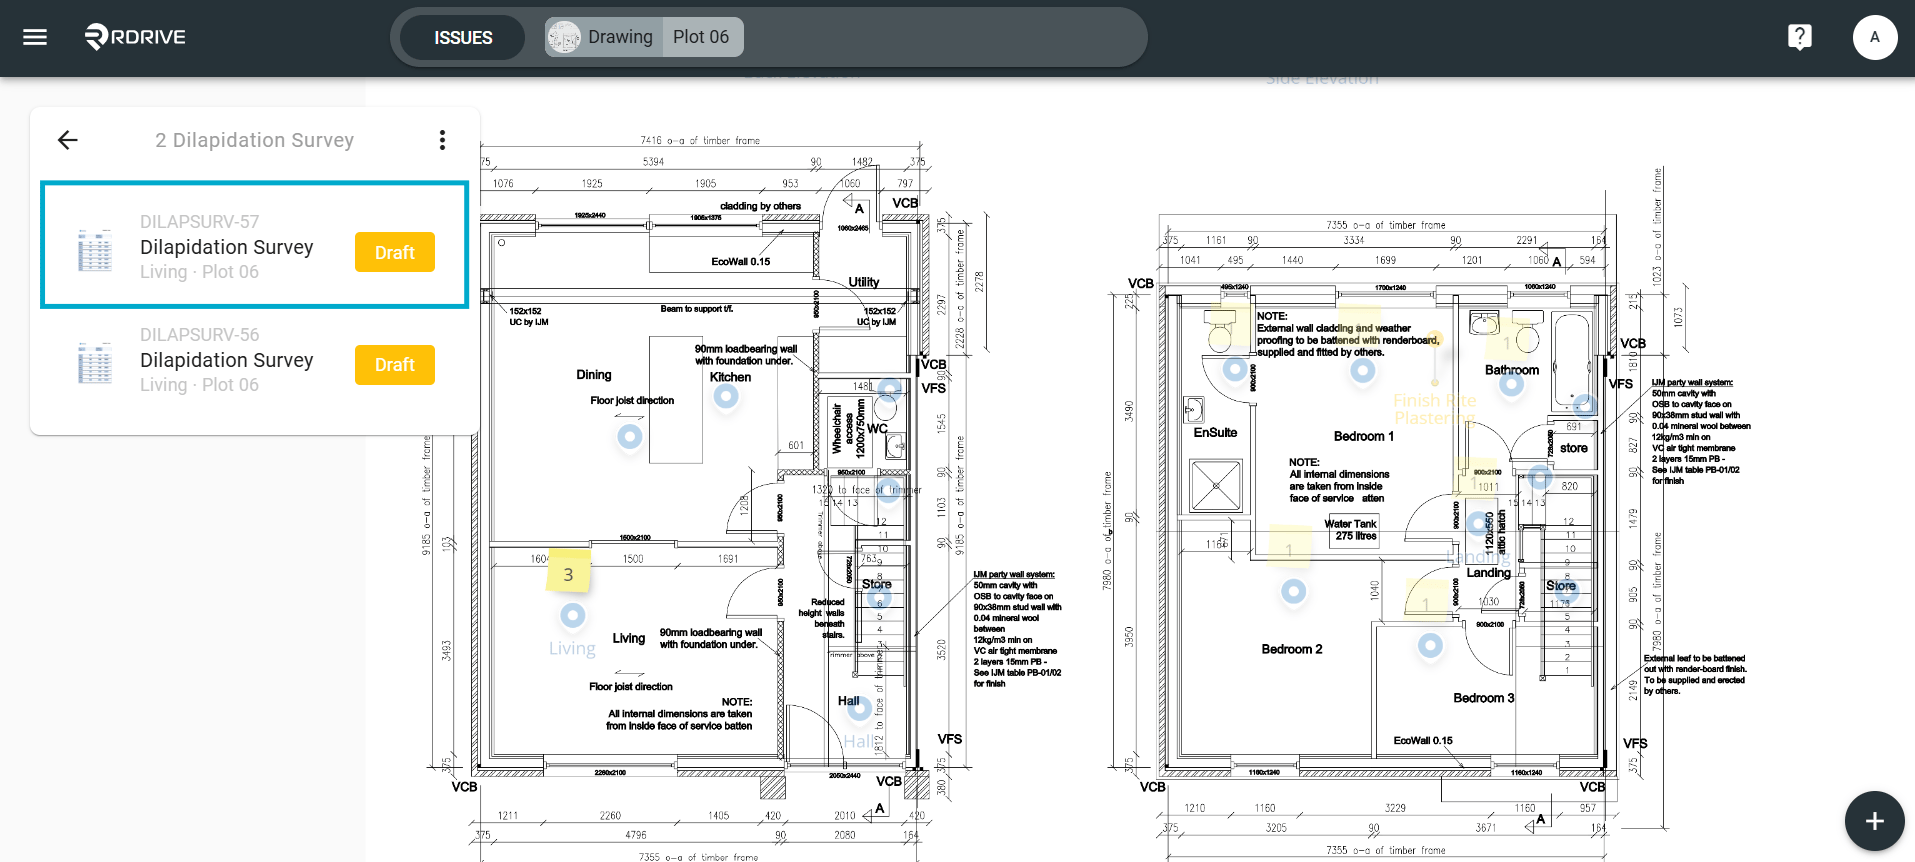This screenshot has width=1915, height=862.
Task: Select the Drawing breadcrumb chip
Action: (x=602, y=37)
